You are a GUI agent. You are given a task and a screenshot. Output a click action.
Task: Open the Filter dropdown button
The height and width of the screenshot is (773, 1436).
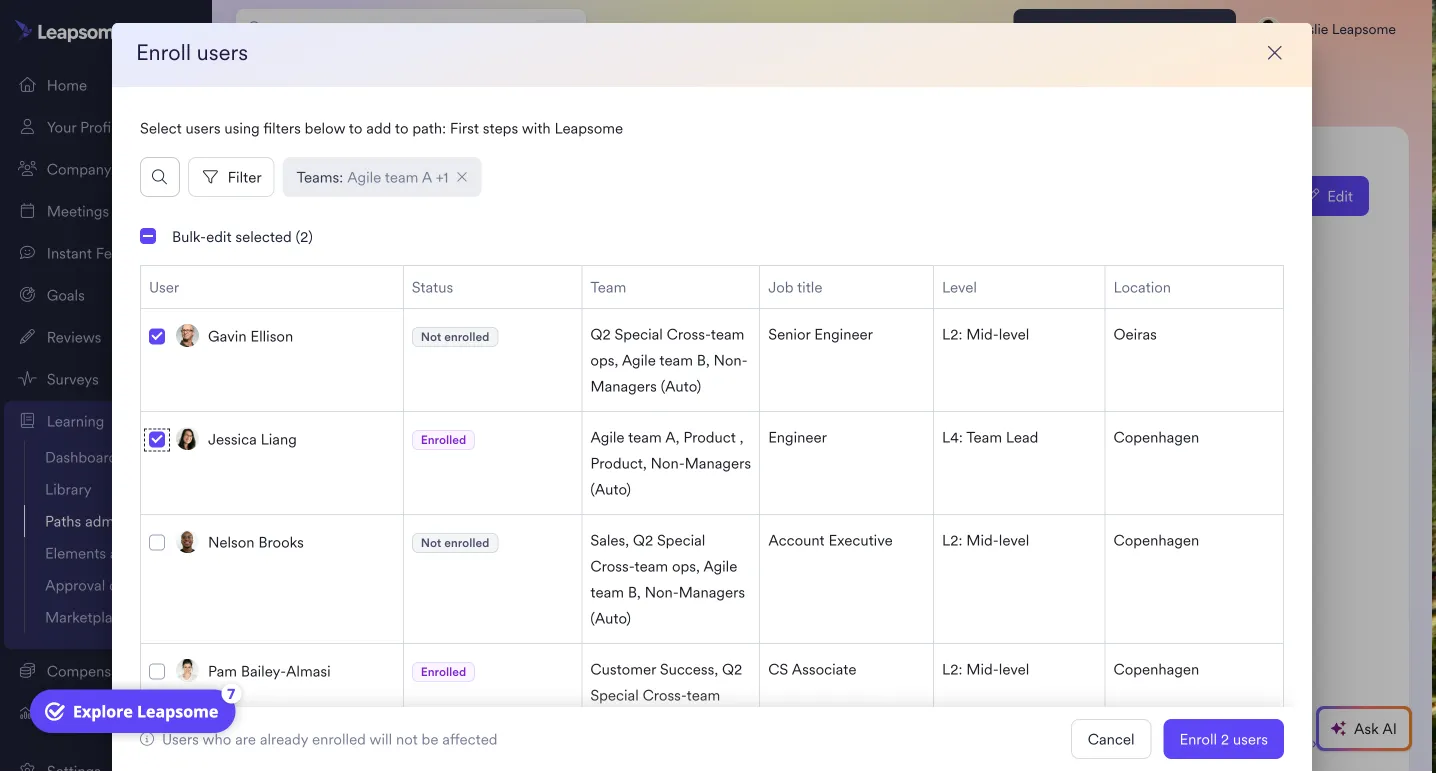point(231,177)
